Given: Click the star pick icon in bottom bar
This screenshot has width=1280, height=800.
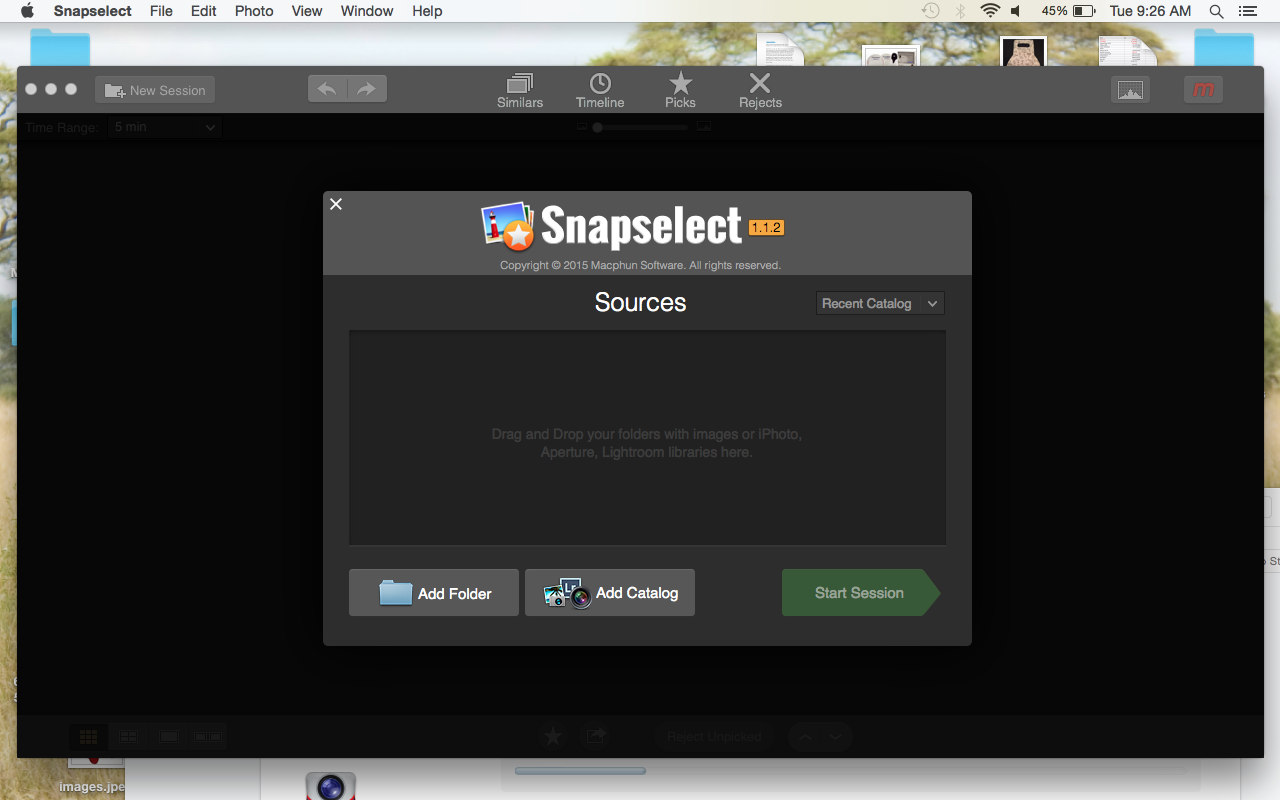Looking at the screenshot, I should [x=553, y=737].
